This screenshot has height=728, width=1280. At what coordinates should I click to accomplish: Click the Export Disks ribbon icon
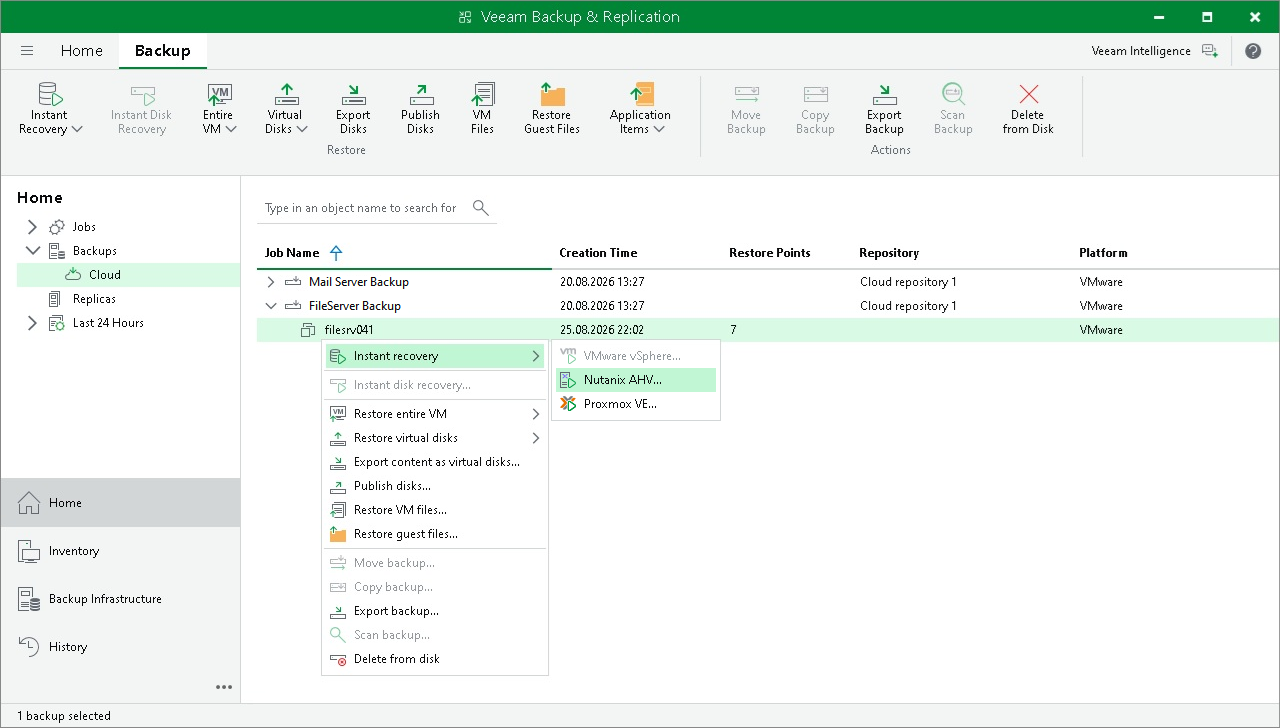pyautogui.click(x=353, y=94)
